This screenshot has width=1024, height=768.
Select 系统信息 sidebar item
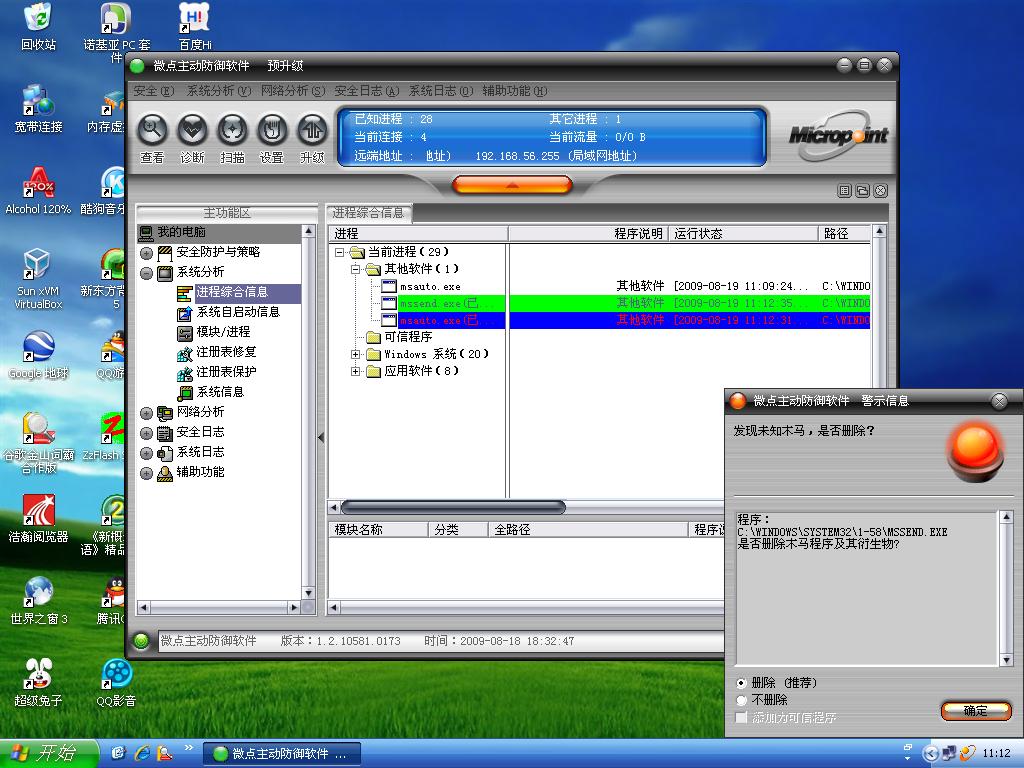pyautogui.click(x=210, y=392)
